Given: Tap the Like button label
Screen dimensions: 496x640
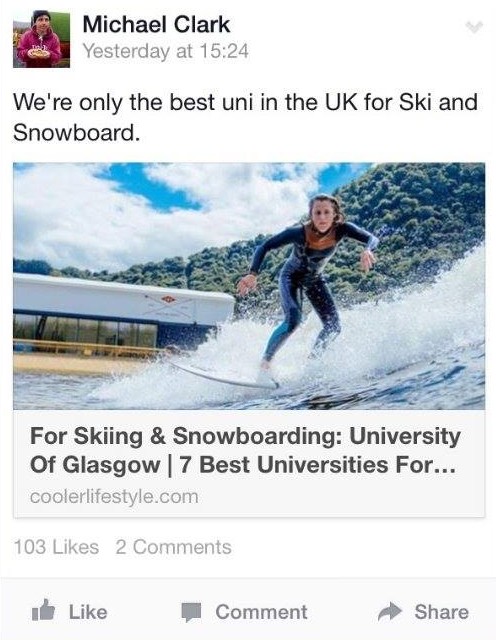Looking at the screenshot, I should click(x=88, y=612).
